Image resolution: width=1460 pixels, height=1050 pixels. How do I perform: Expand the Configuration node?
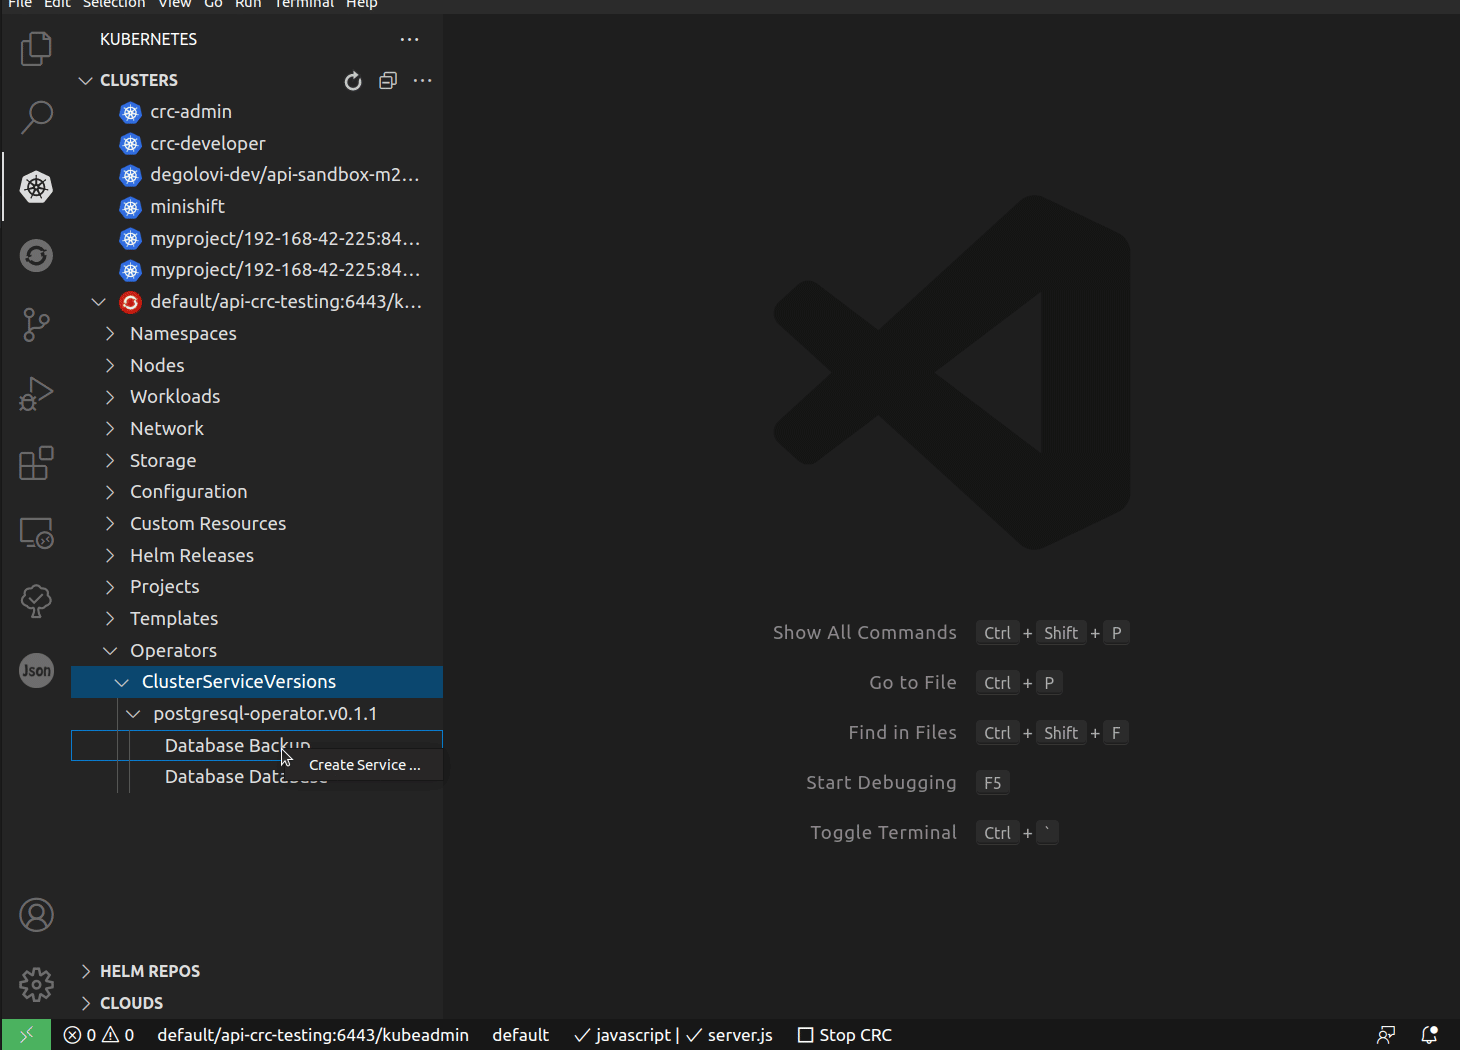tap(110, 492)
